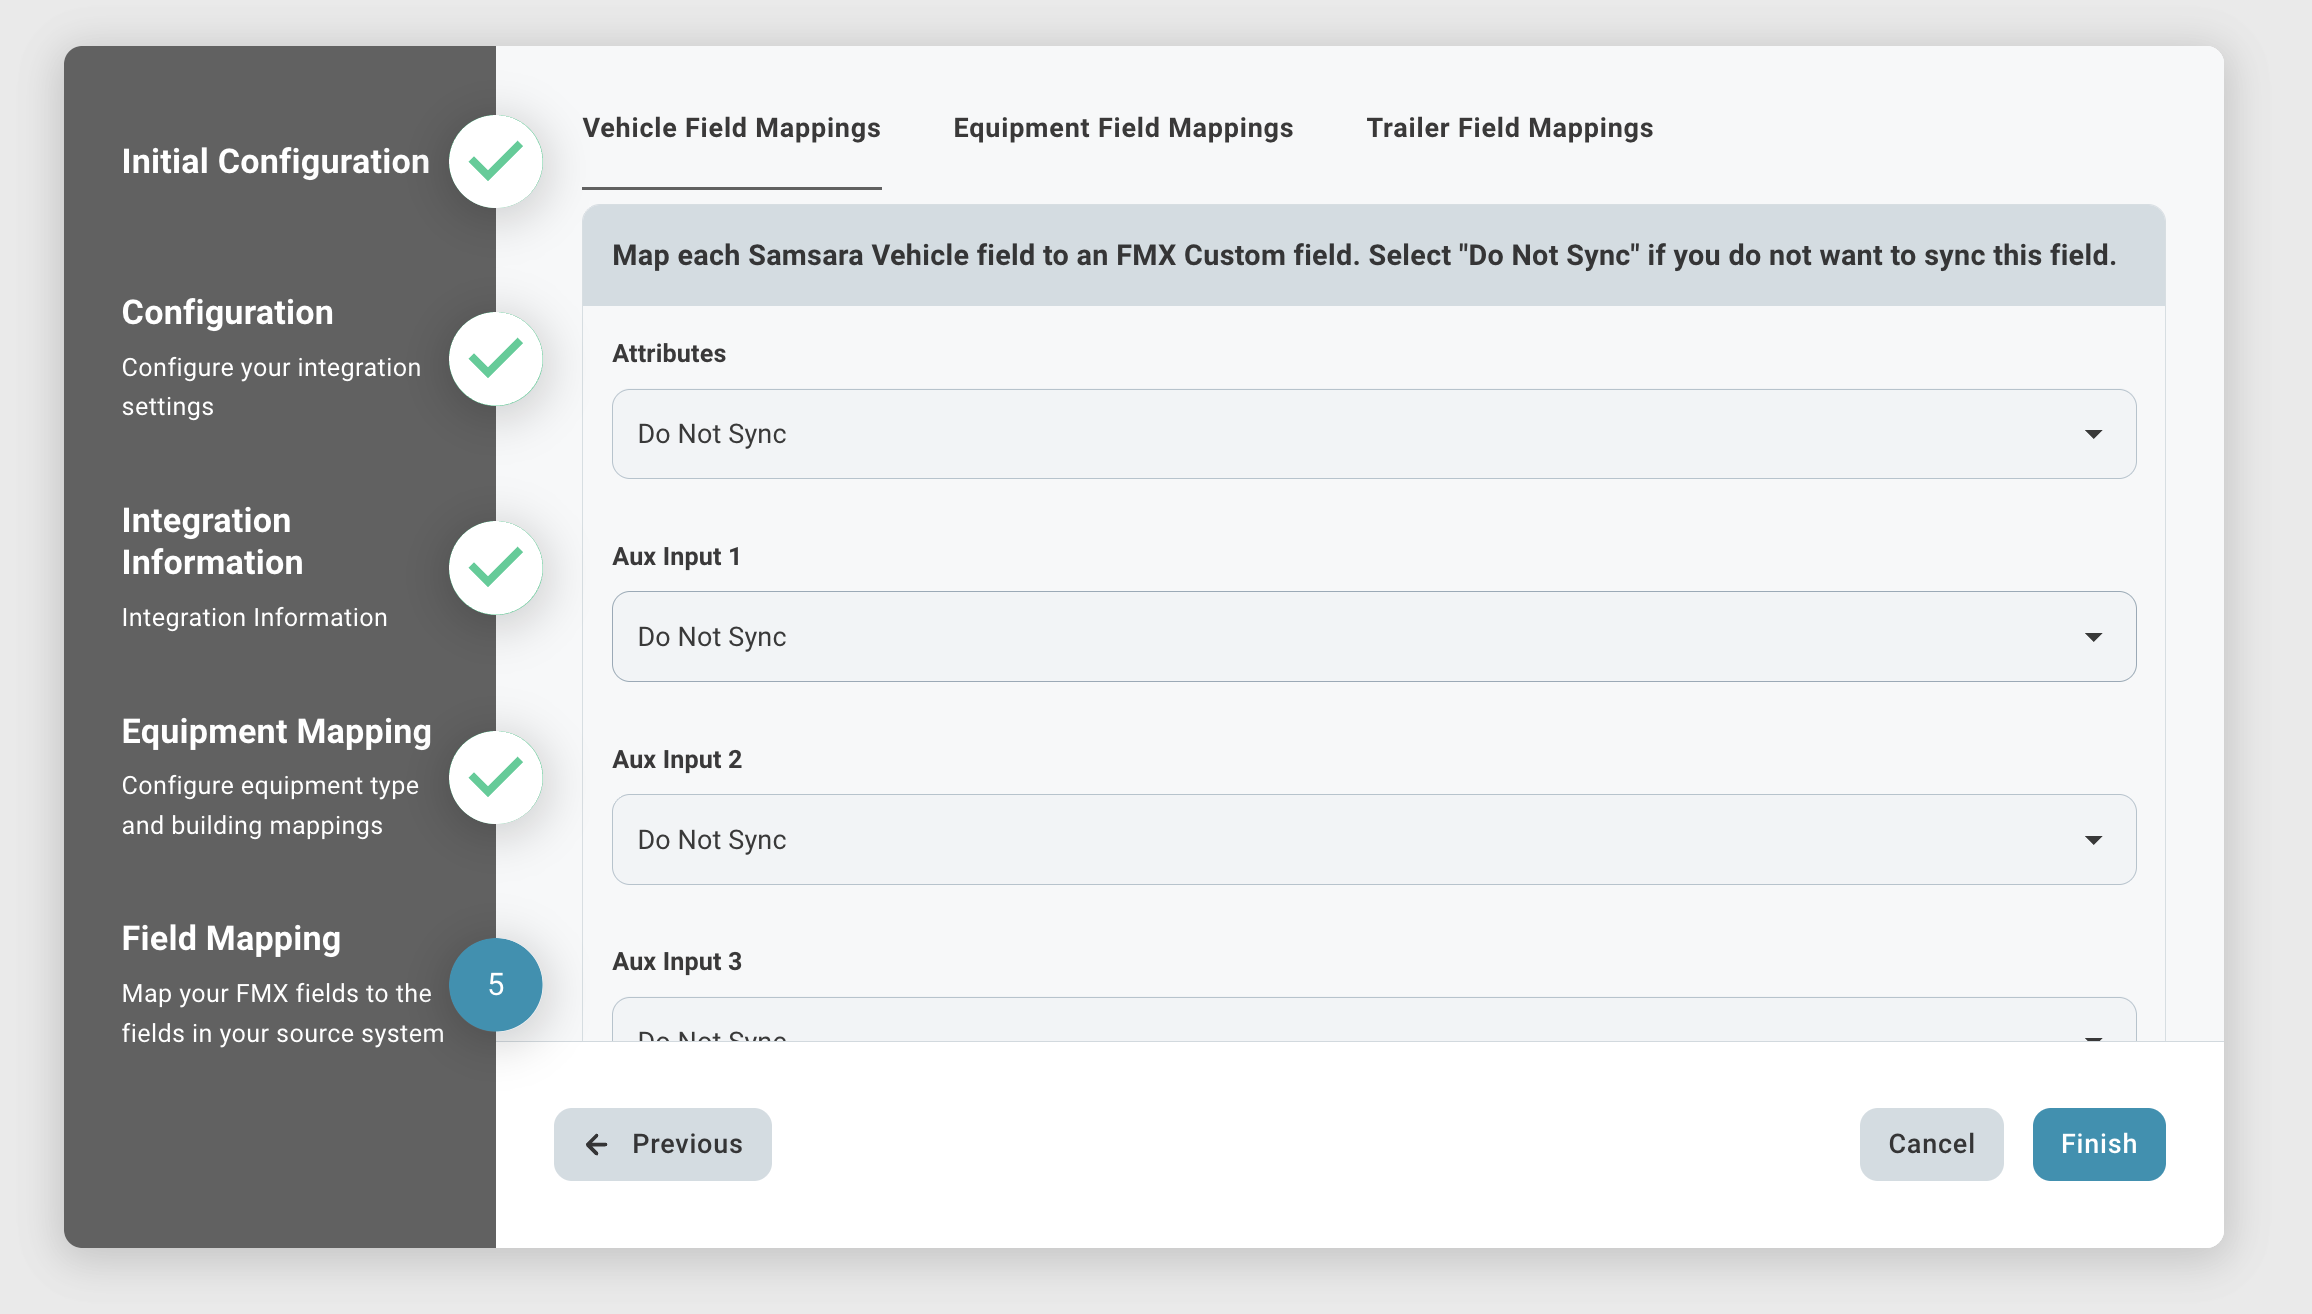The width and height of the screenshot is (2312, 1314).
Task: Click the step 5 Field Mapping circle
Action: click(495, 984)
